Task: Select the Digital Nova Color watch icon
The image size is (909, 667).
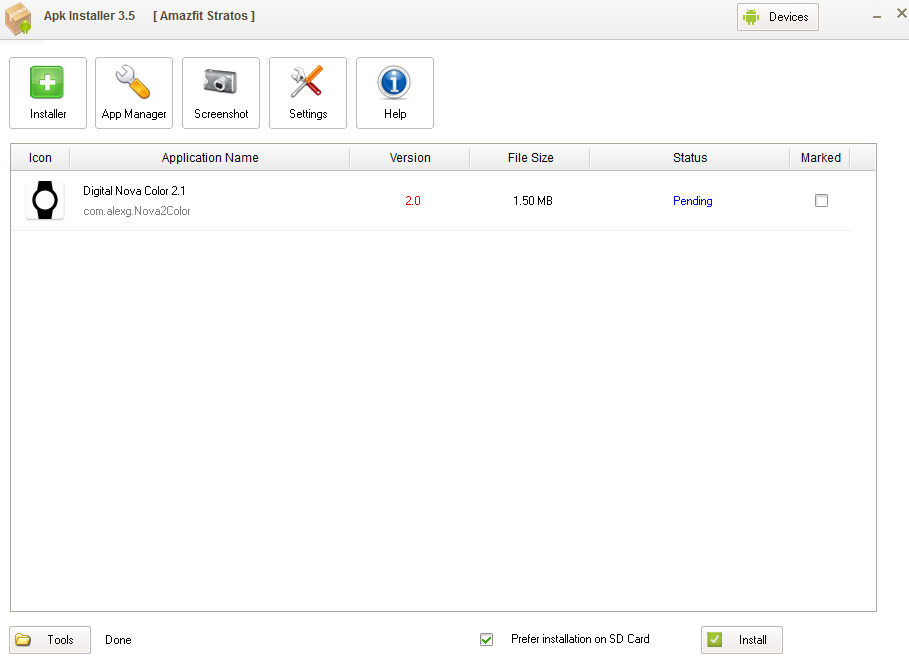Action: pyautogui.click(x=45, y=201)
